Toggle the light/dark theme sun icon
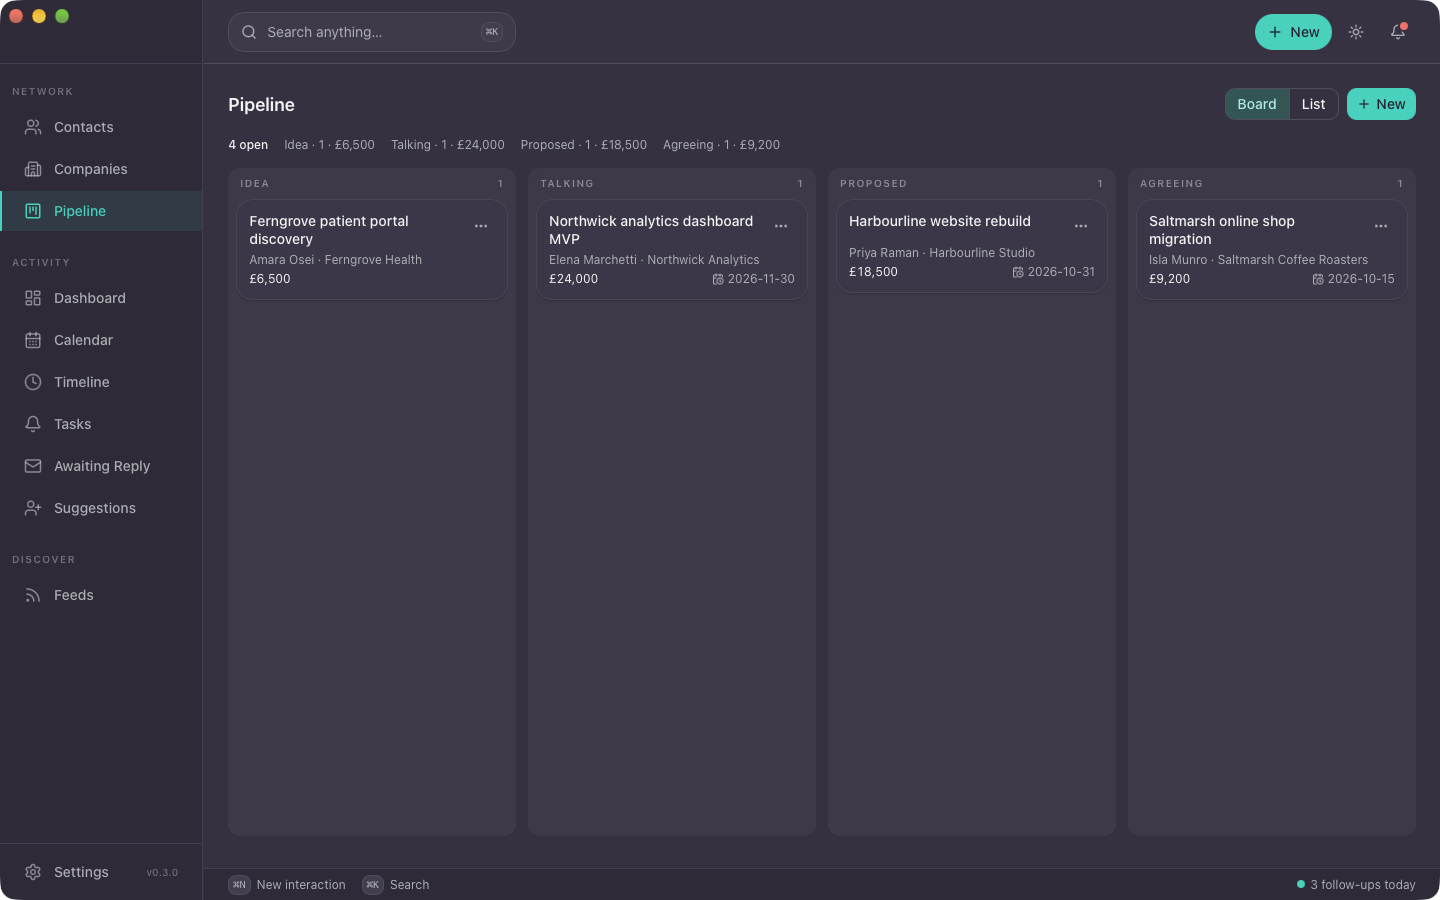Screen dimensions: 1440x900 tap(1356, 32)
